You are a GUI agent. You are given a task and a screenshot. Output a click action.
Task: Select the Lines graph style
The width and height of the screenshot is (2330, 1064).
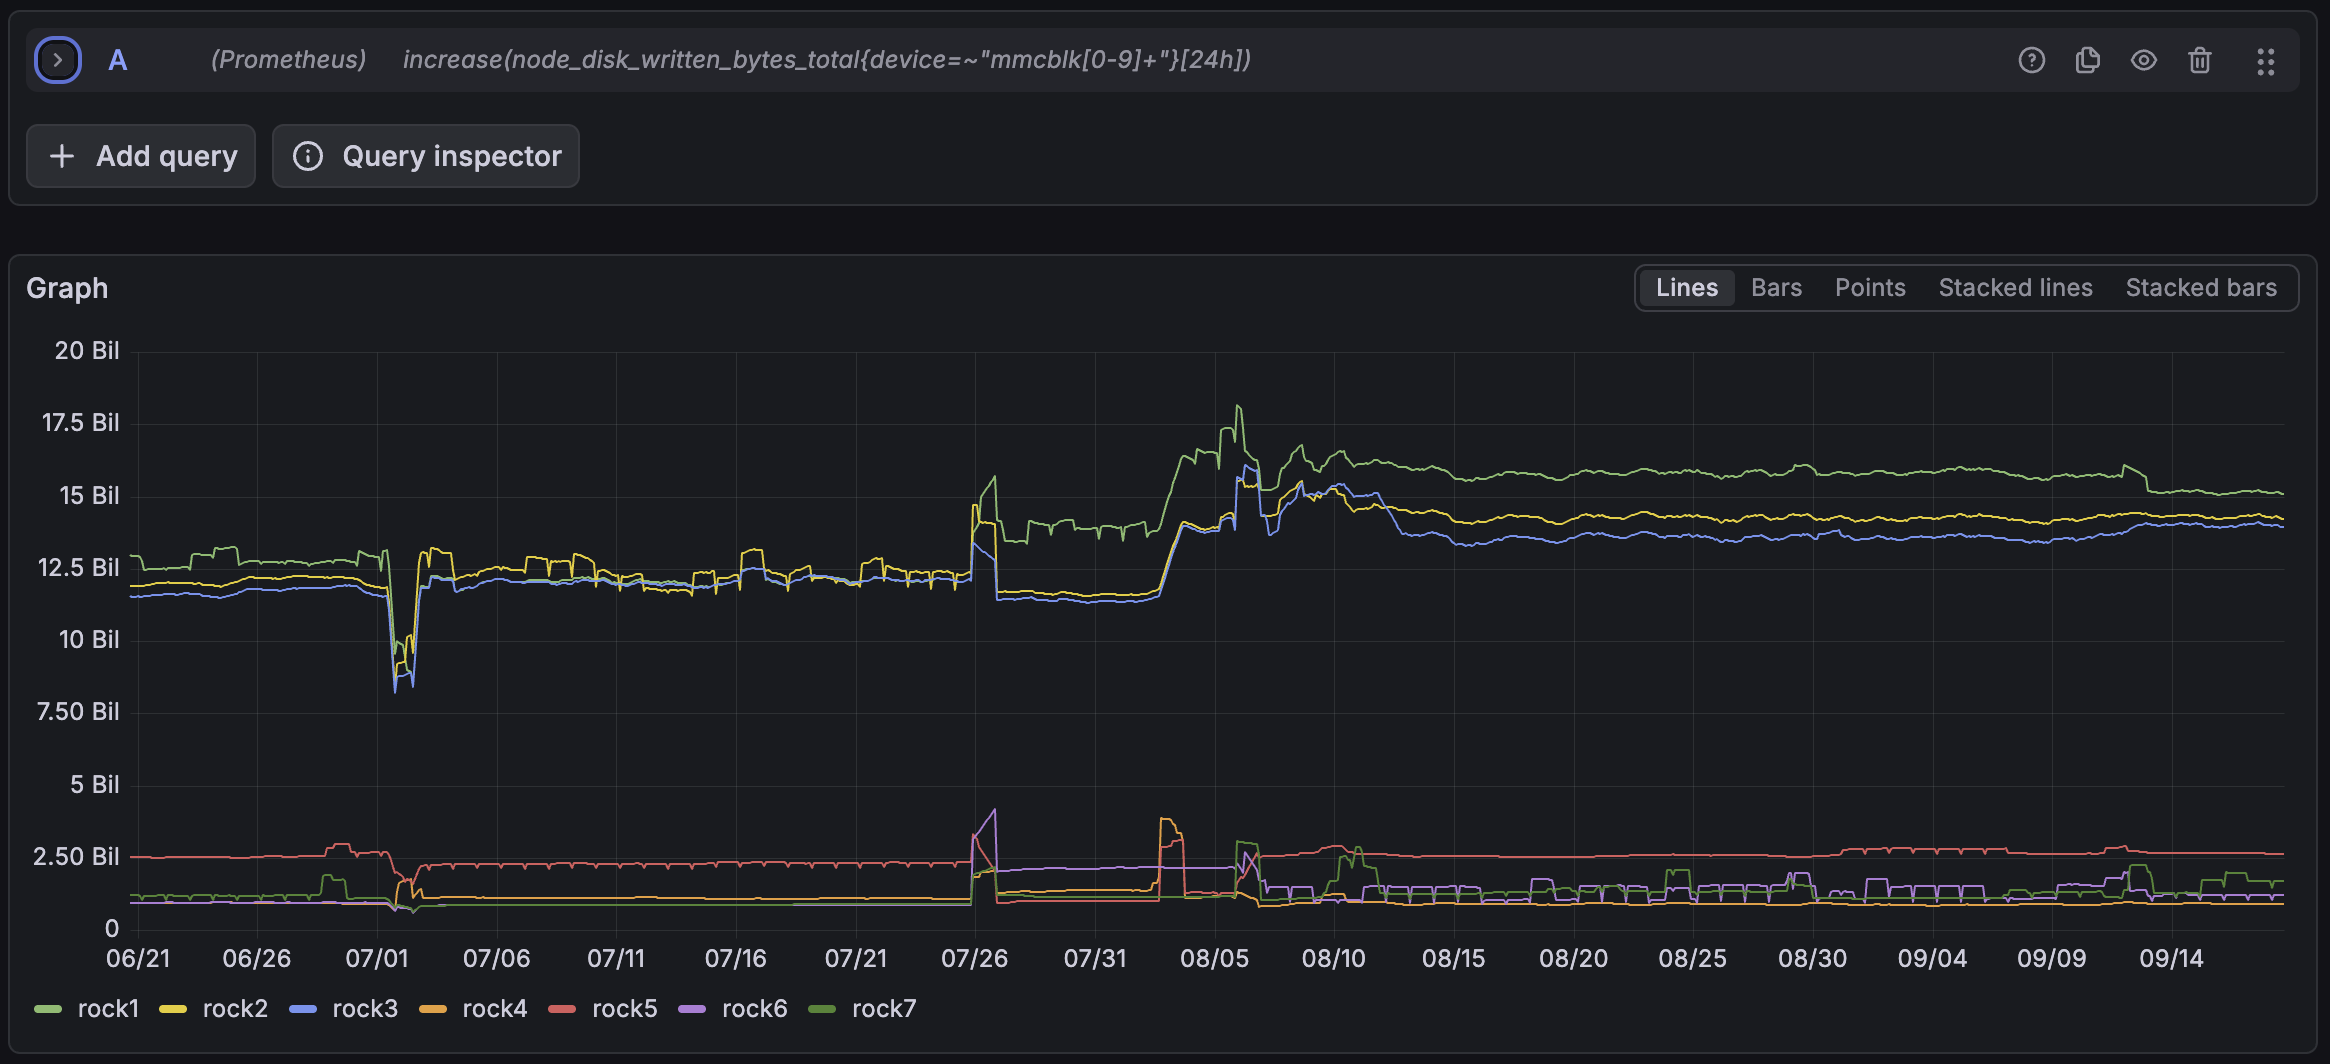tap(1687, 288)
